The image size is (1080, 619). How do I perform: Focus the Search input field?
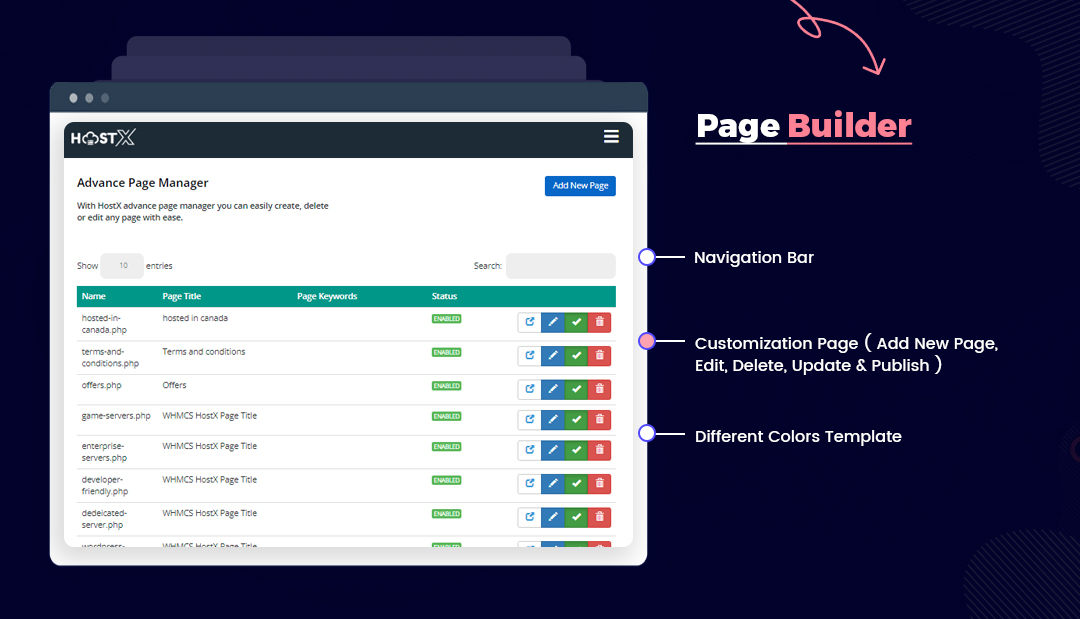(561, 266)
